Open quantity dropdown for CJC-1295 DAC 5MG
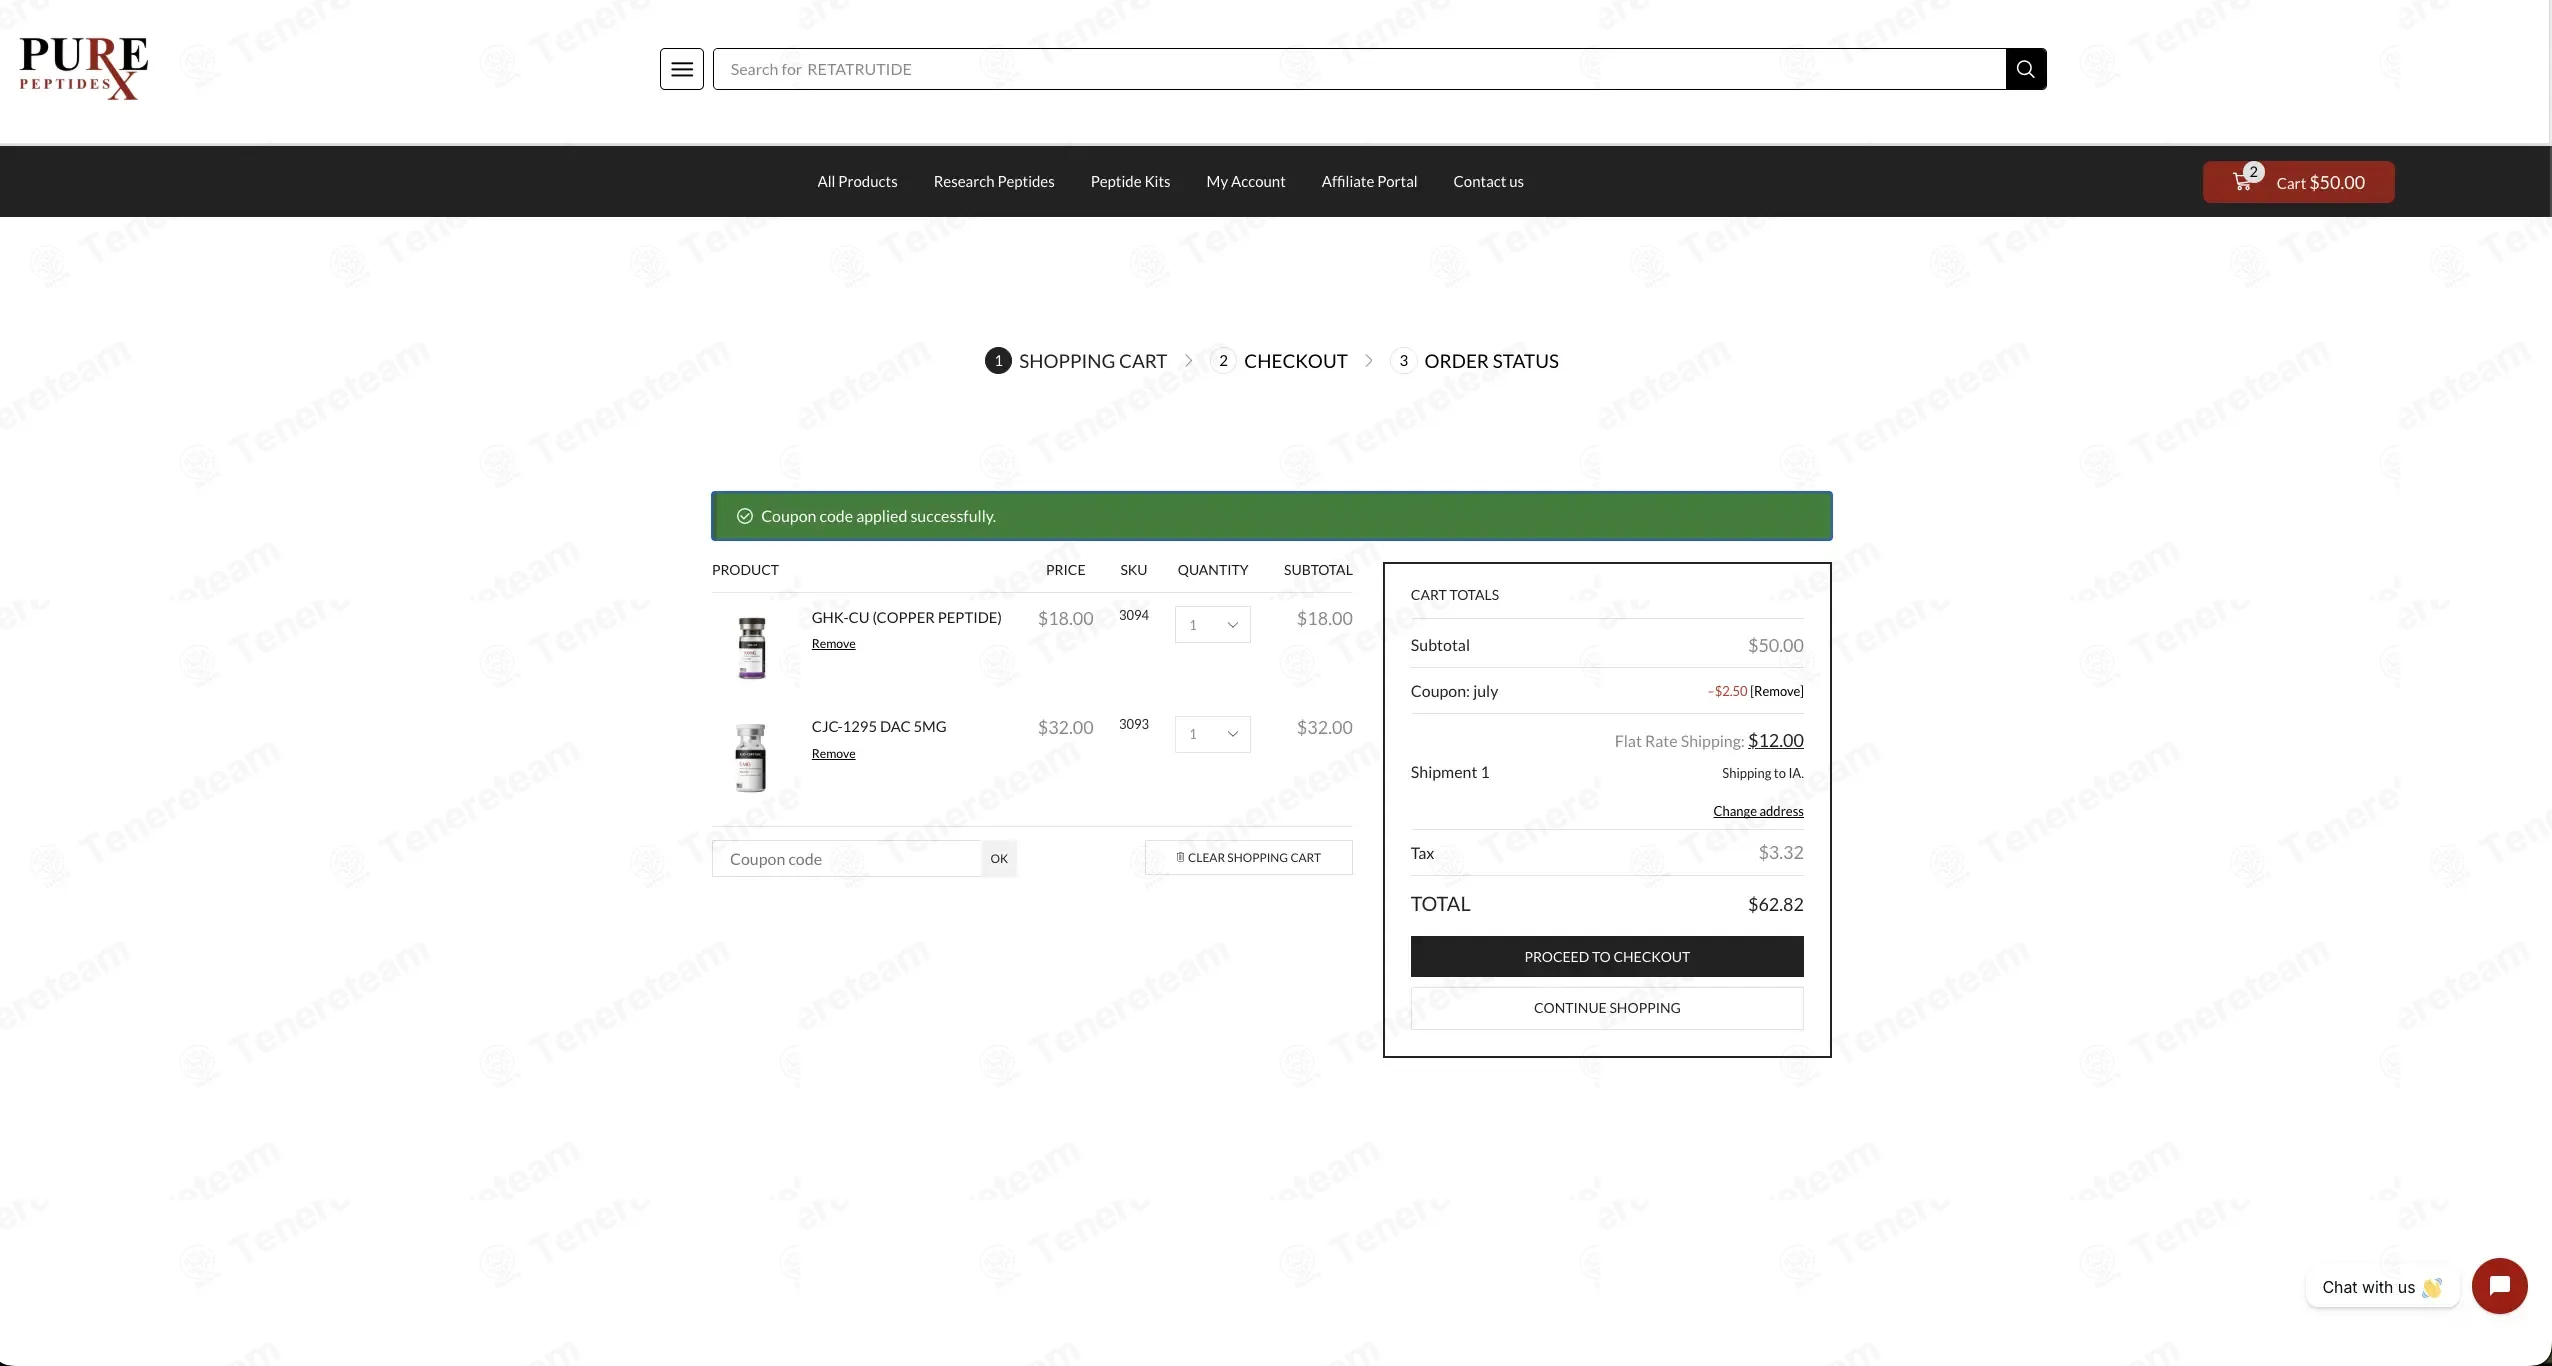The width and height of the screenshot is (2552, 1366). (1212, 734)
